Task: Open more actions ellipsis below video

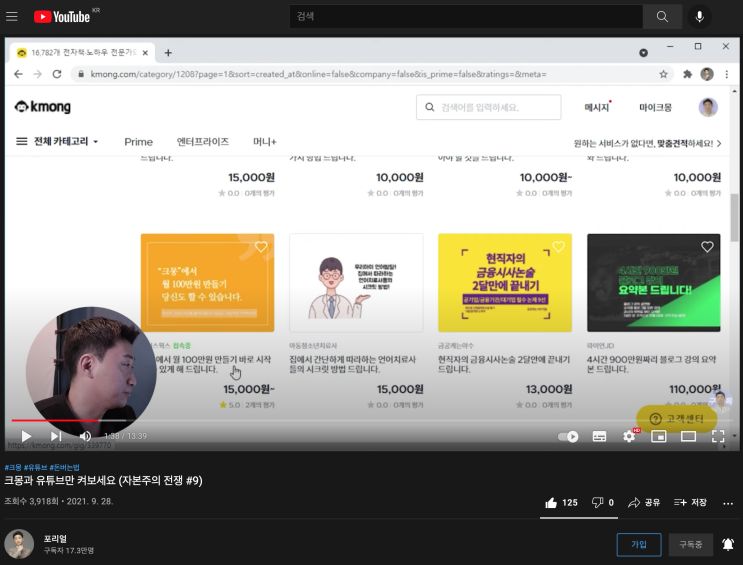Action: click(728, 503)
